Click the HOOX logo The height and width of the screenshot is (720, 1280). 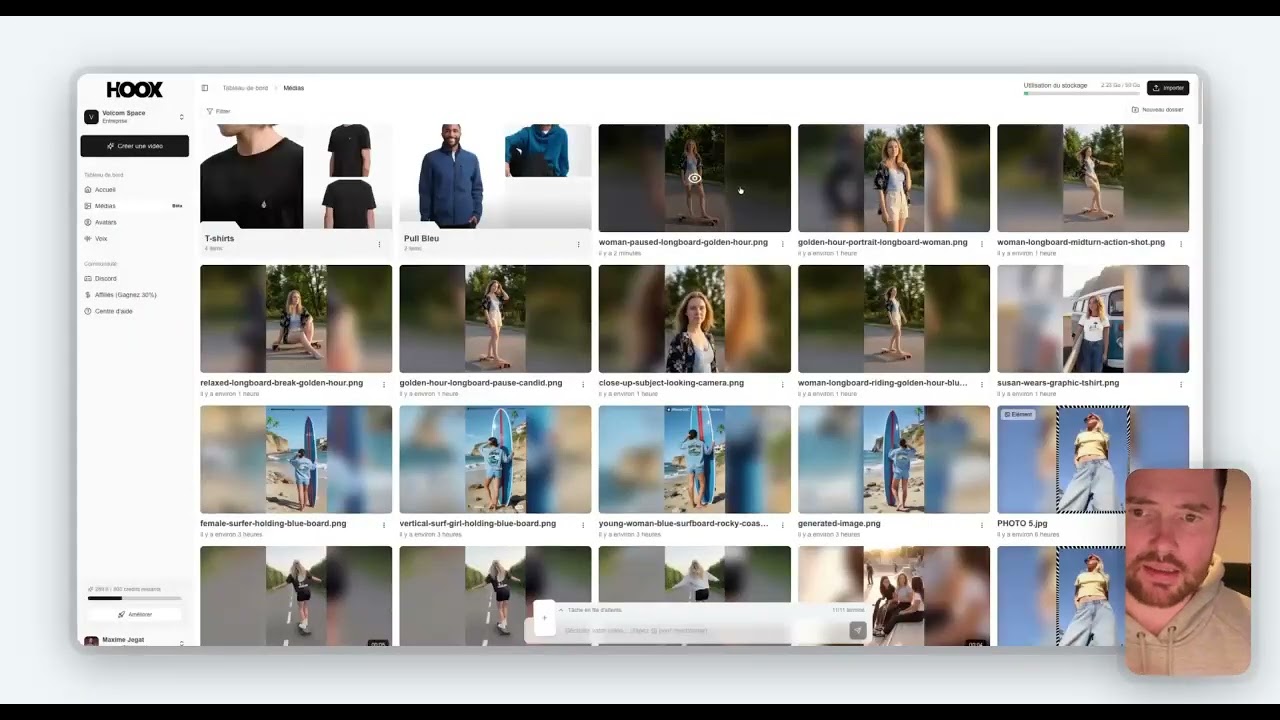point(134,89)
